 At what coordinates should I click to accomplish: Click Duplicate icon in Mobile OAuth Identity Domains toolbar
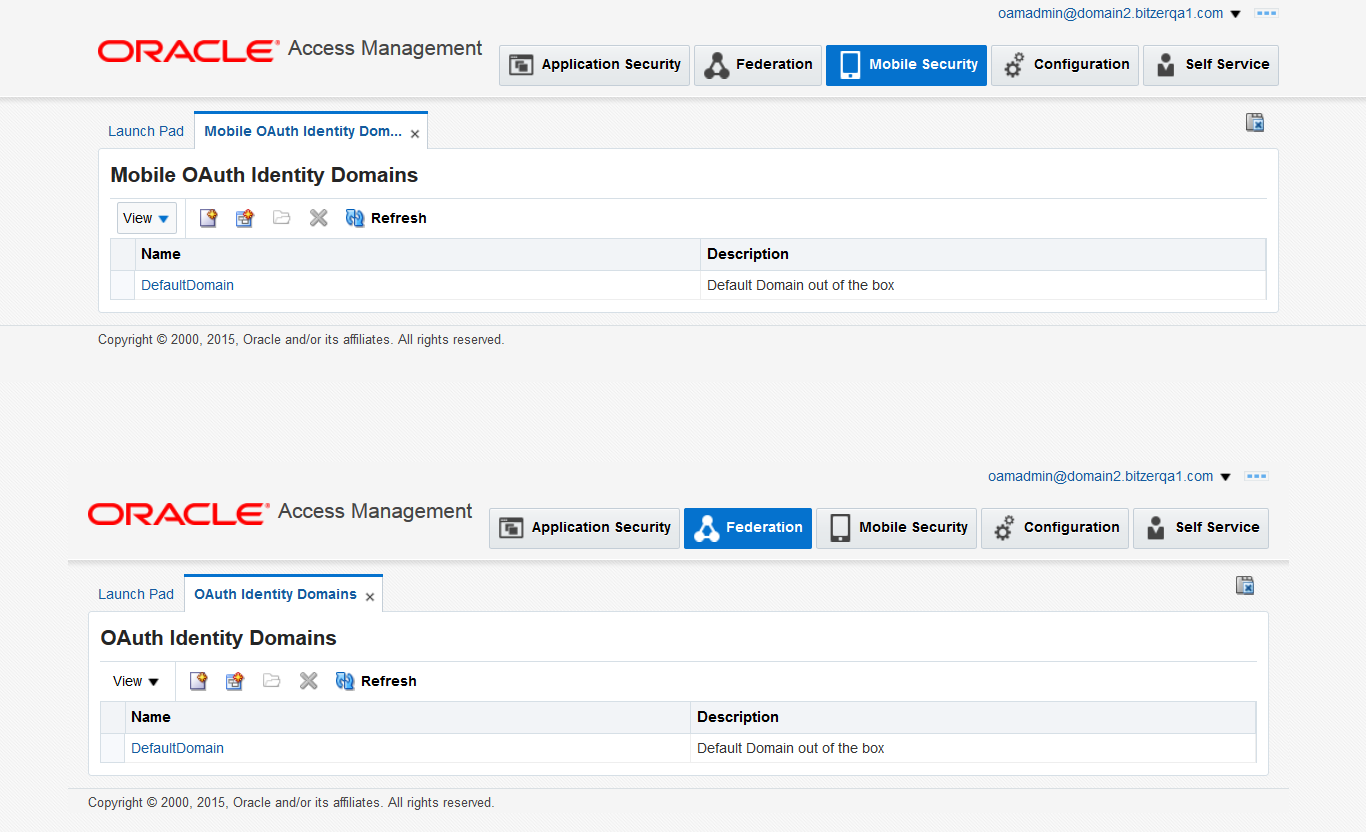245,218
